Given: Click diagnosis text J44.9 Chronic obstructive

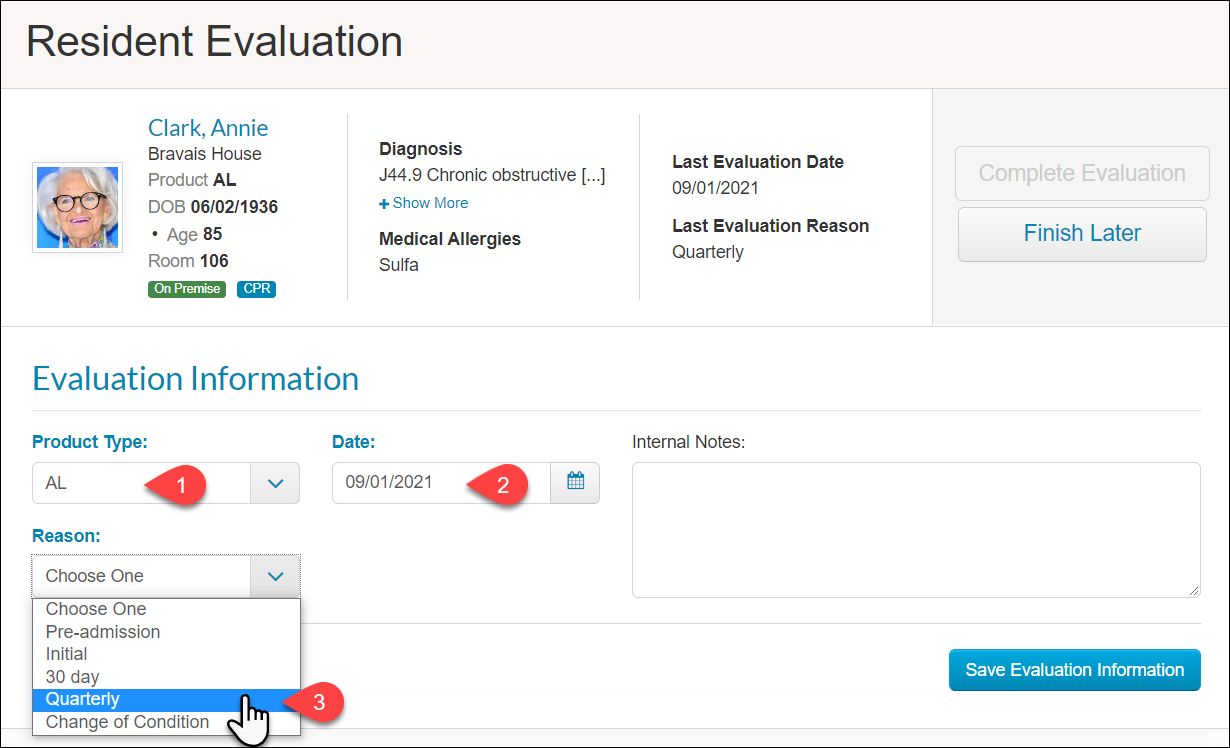Looking at the screenshot, I should click(492, 175).
